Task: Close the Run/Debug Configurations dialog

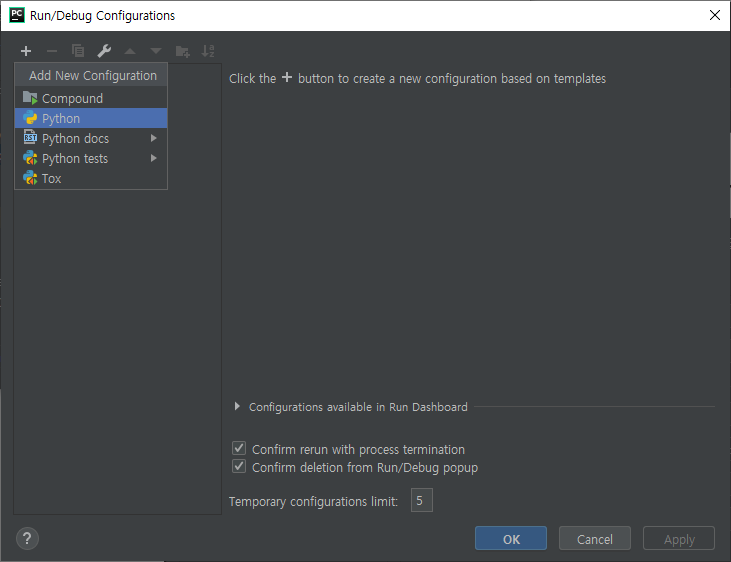Action: coord(714,15)
